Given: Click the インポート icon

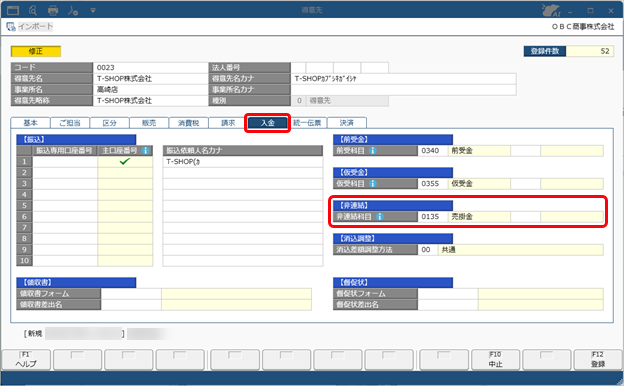Looking at the screenshot, I should click(11, 27).
